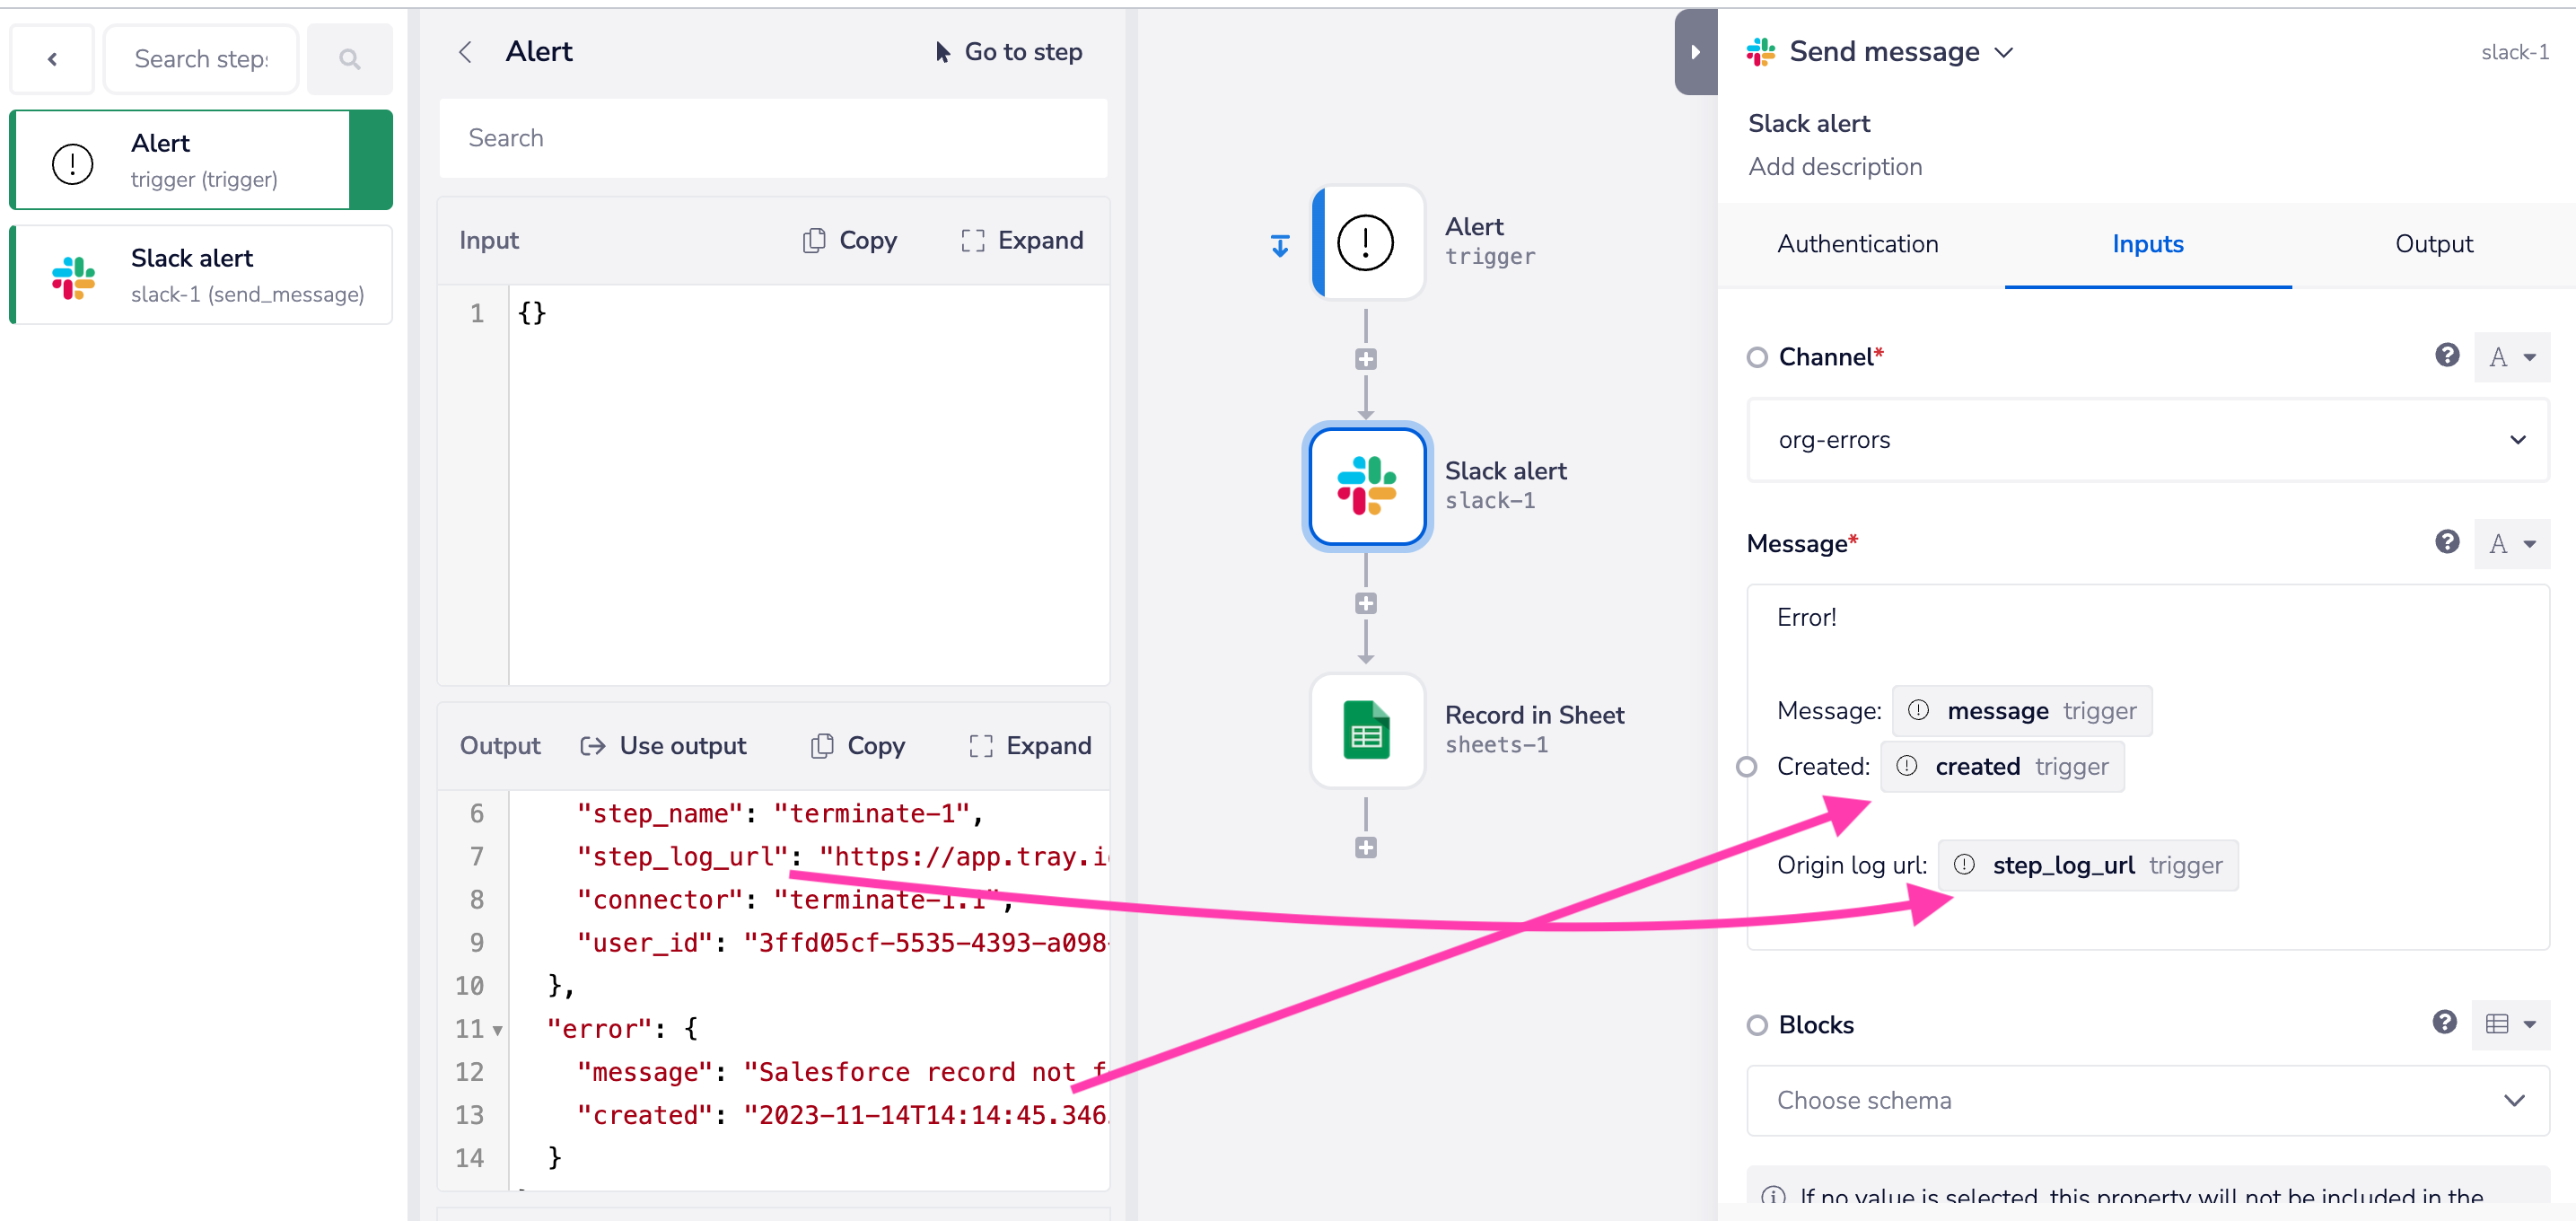
Task: Click Use output in Output panel
Action: click(663, 746)
